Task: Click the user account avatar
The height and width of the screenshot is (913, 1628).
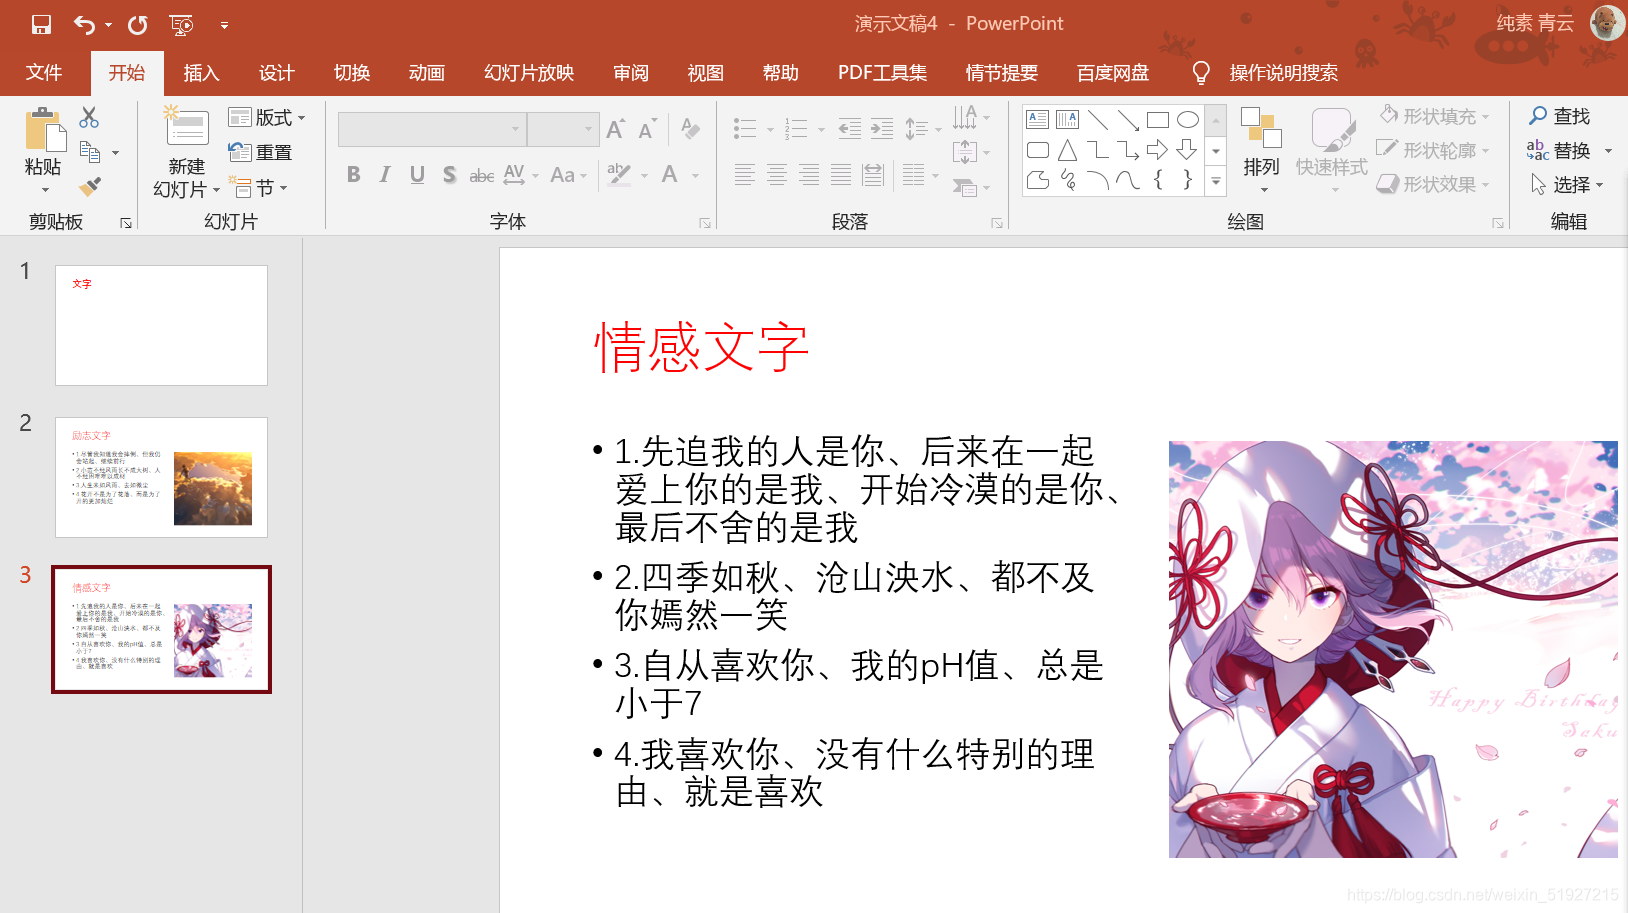Action: click(1607, 23)
